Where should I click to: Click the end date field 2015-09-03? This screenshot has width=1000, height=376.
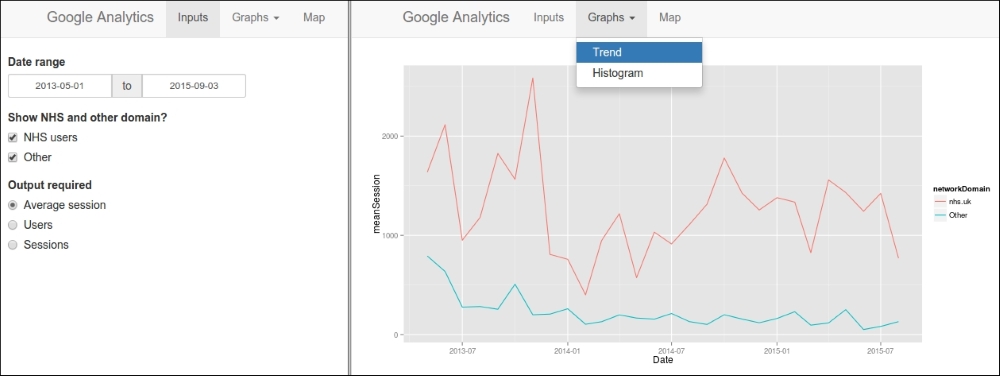[194, 86]
